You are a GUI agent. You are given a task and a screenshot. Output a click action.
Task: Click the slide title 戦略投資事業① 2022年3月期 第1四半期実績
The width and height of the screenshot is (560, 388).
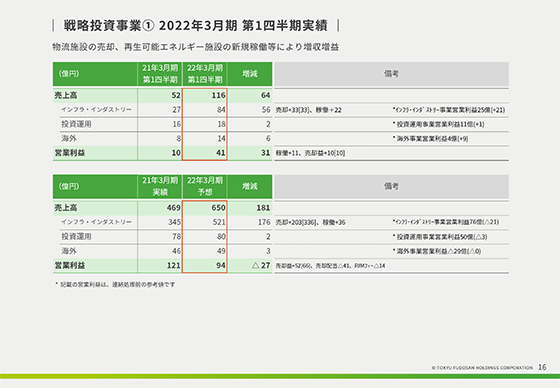[195, 26]
